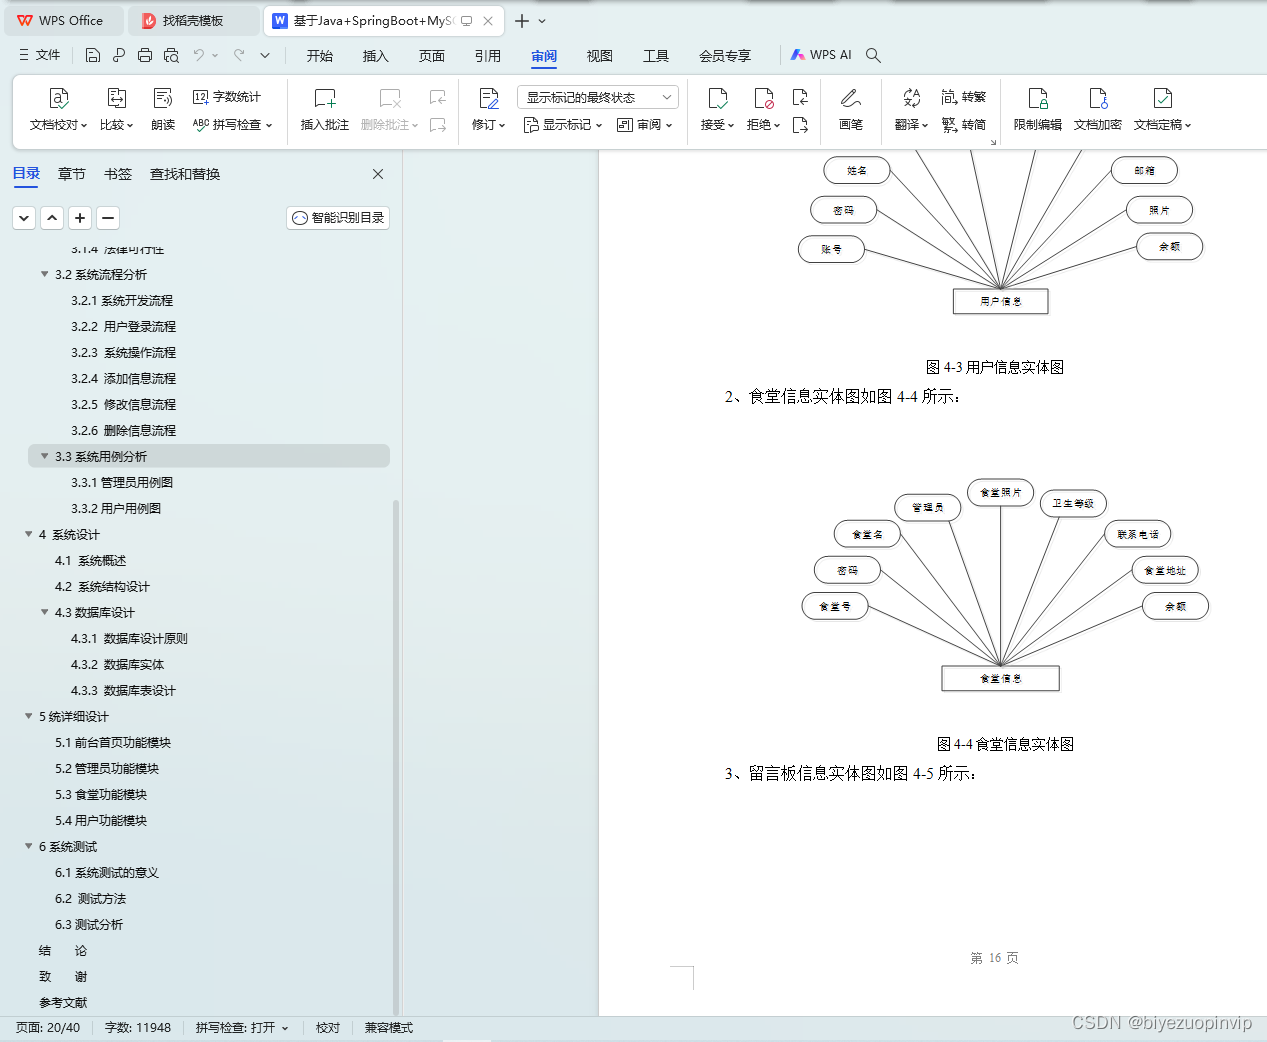Activate the 画笔 ink brush tool
Viewport: 1267px width, 1042px height.
[x=851, y=110]
